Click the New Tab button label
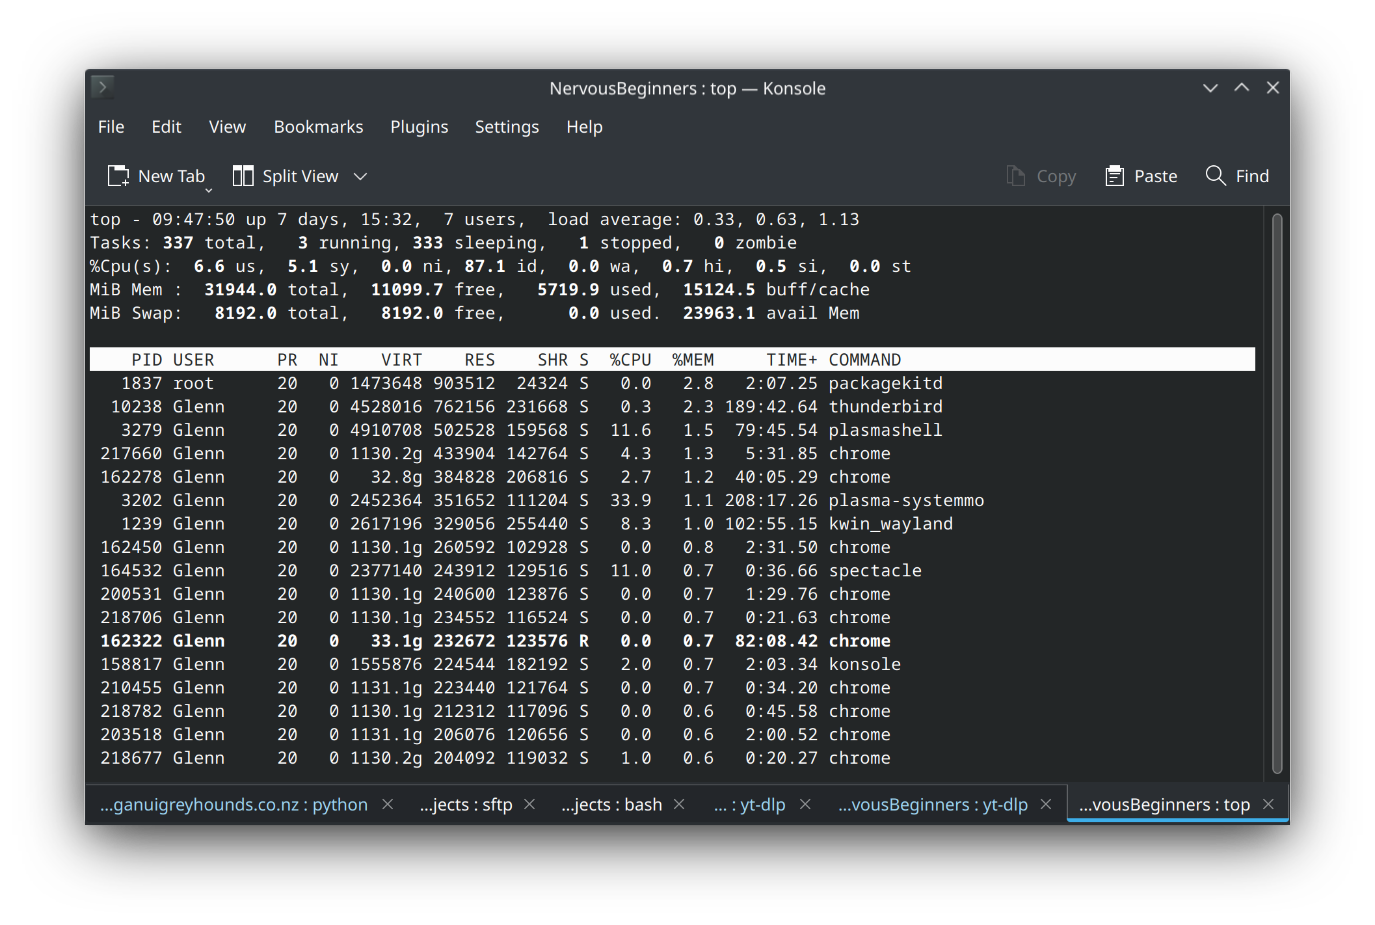Viewport: 1375px width, 925px height. tap(171, 176)
